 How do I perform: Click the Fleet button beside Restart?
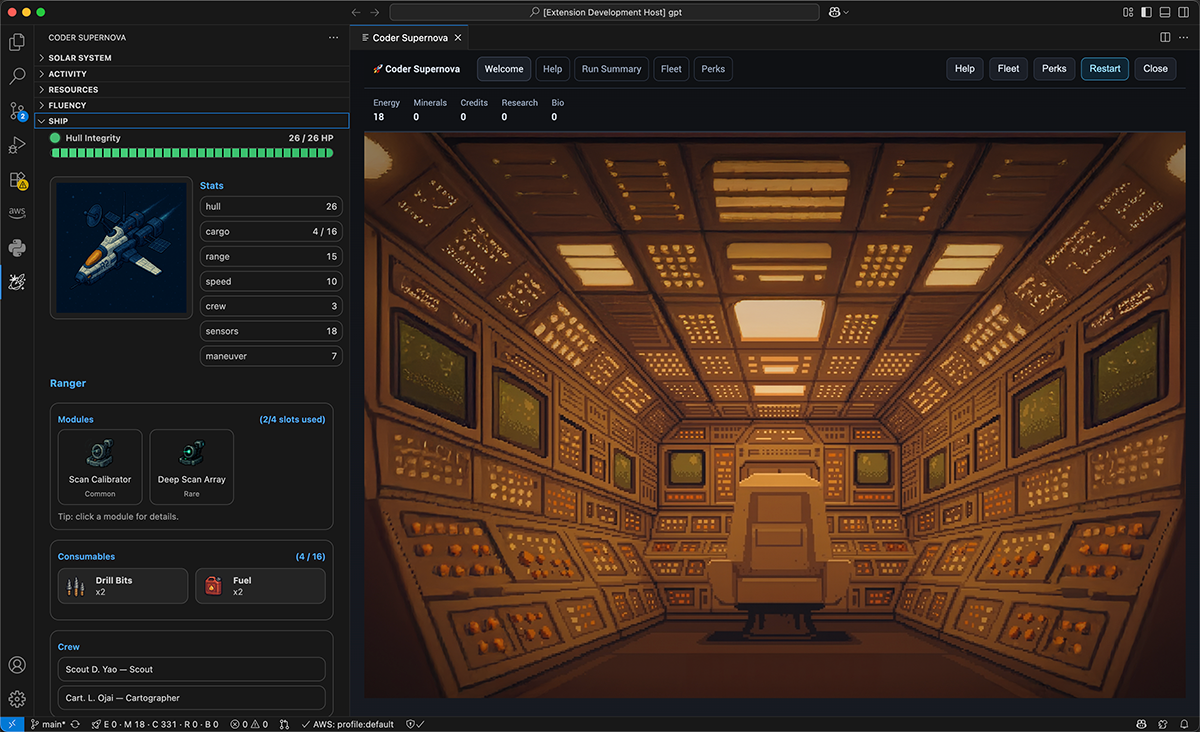click(1008, 69)
